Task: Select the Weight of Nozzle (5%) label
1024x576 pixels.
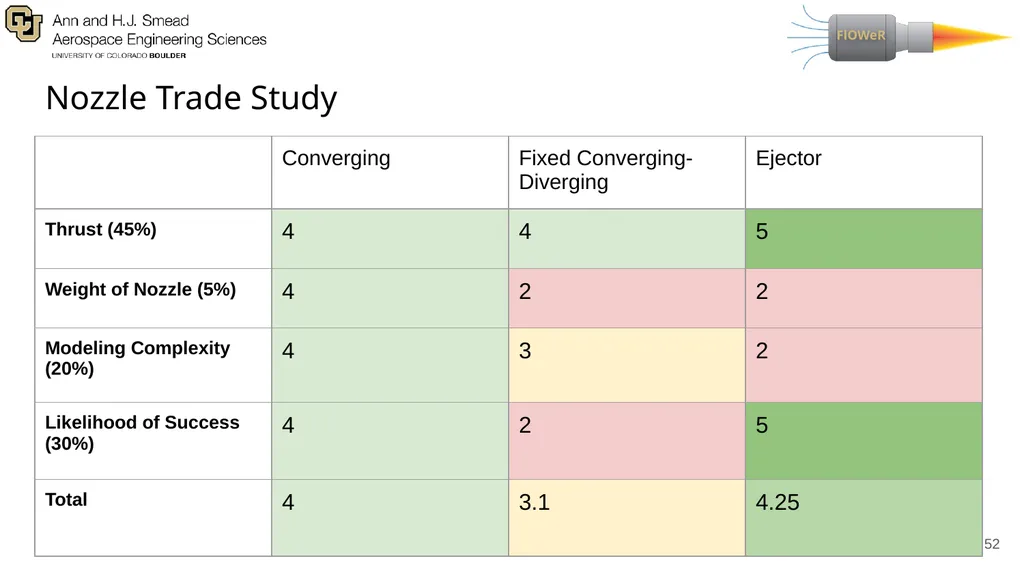Action: [140, 289]
